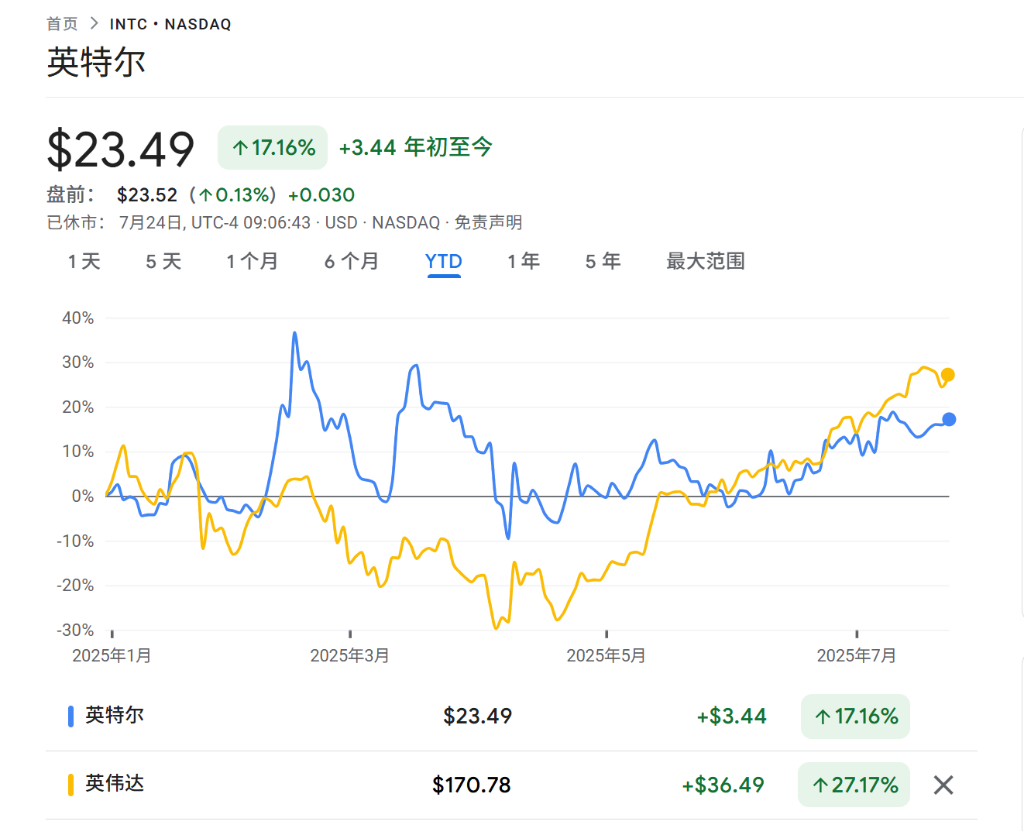The image size is (1024, 831).
Task: Click the 2025年1月 axis label
Action: pyautogui.click(x=112, y=655)
